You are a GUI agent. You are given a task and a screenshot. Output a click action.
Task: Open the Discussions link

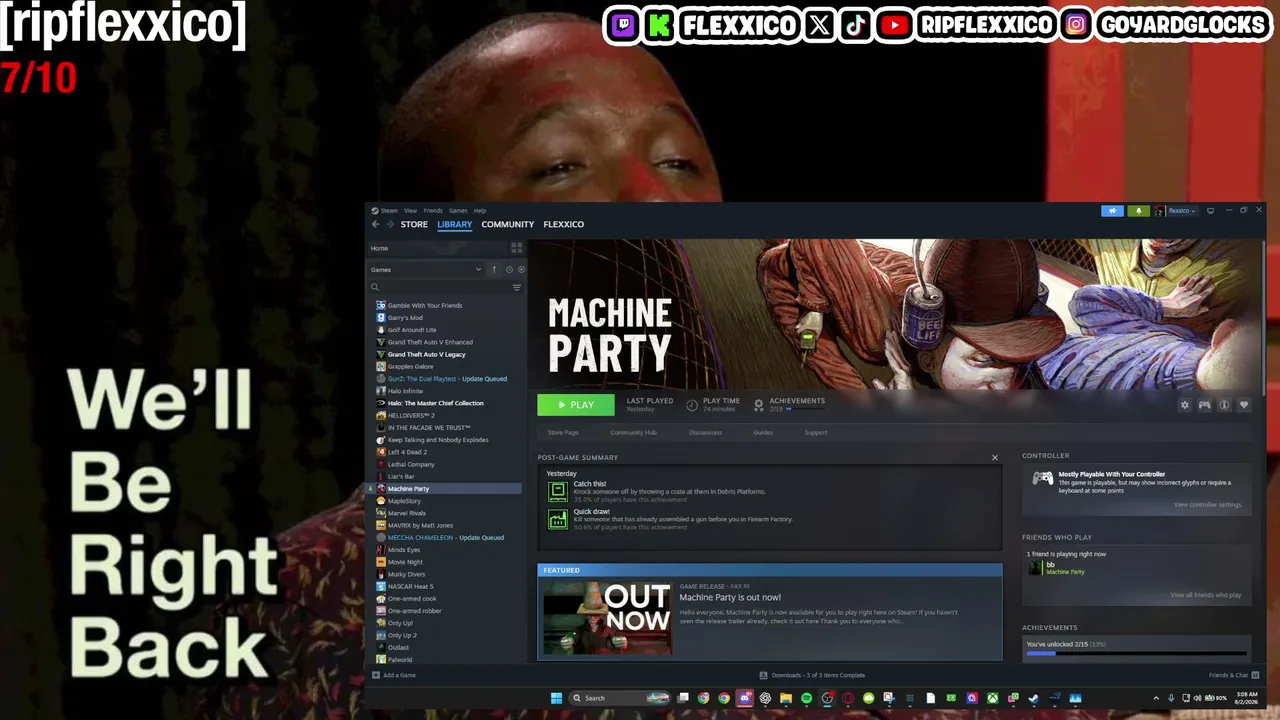pyautogui.click(x=705, y=432)
